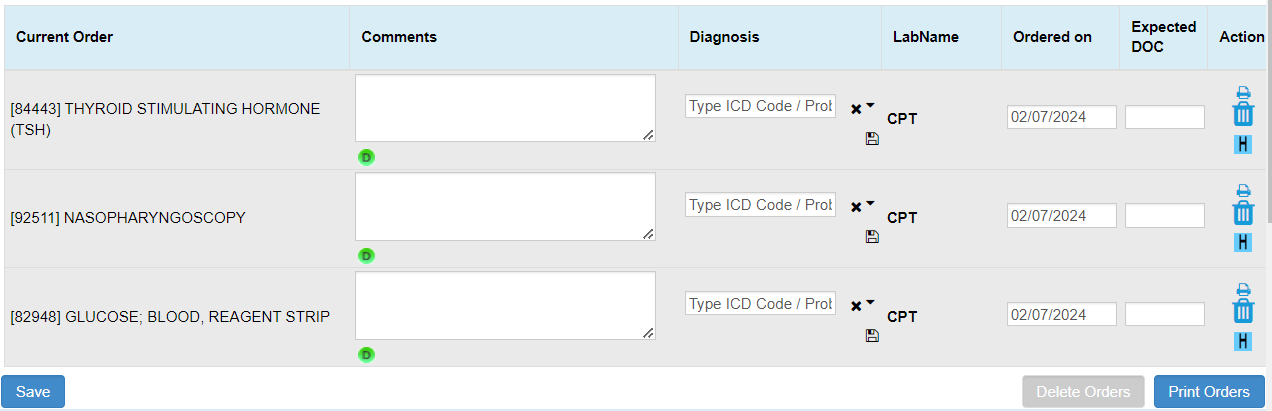Print the Thyroid Stimulating Hormone order
This screenshot has width=1272, height=411.
1243,92
